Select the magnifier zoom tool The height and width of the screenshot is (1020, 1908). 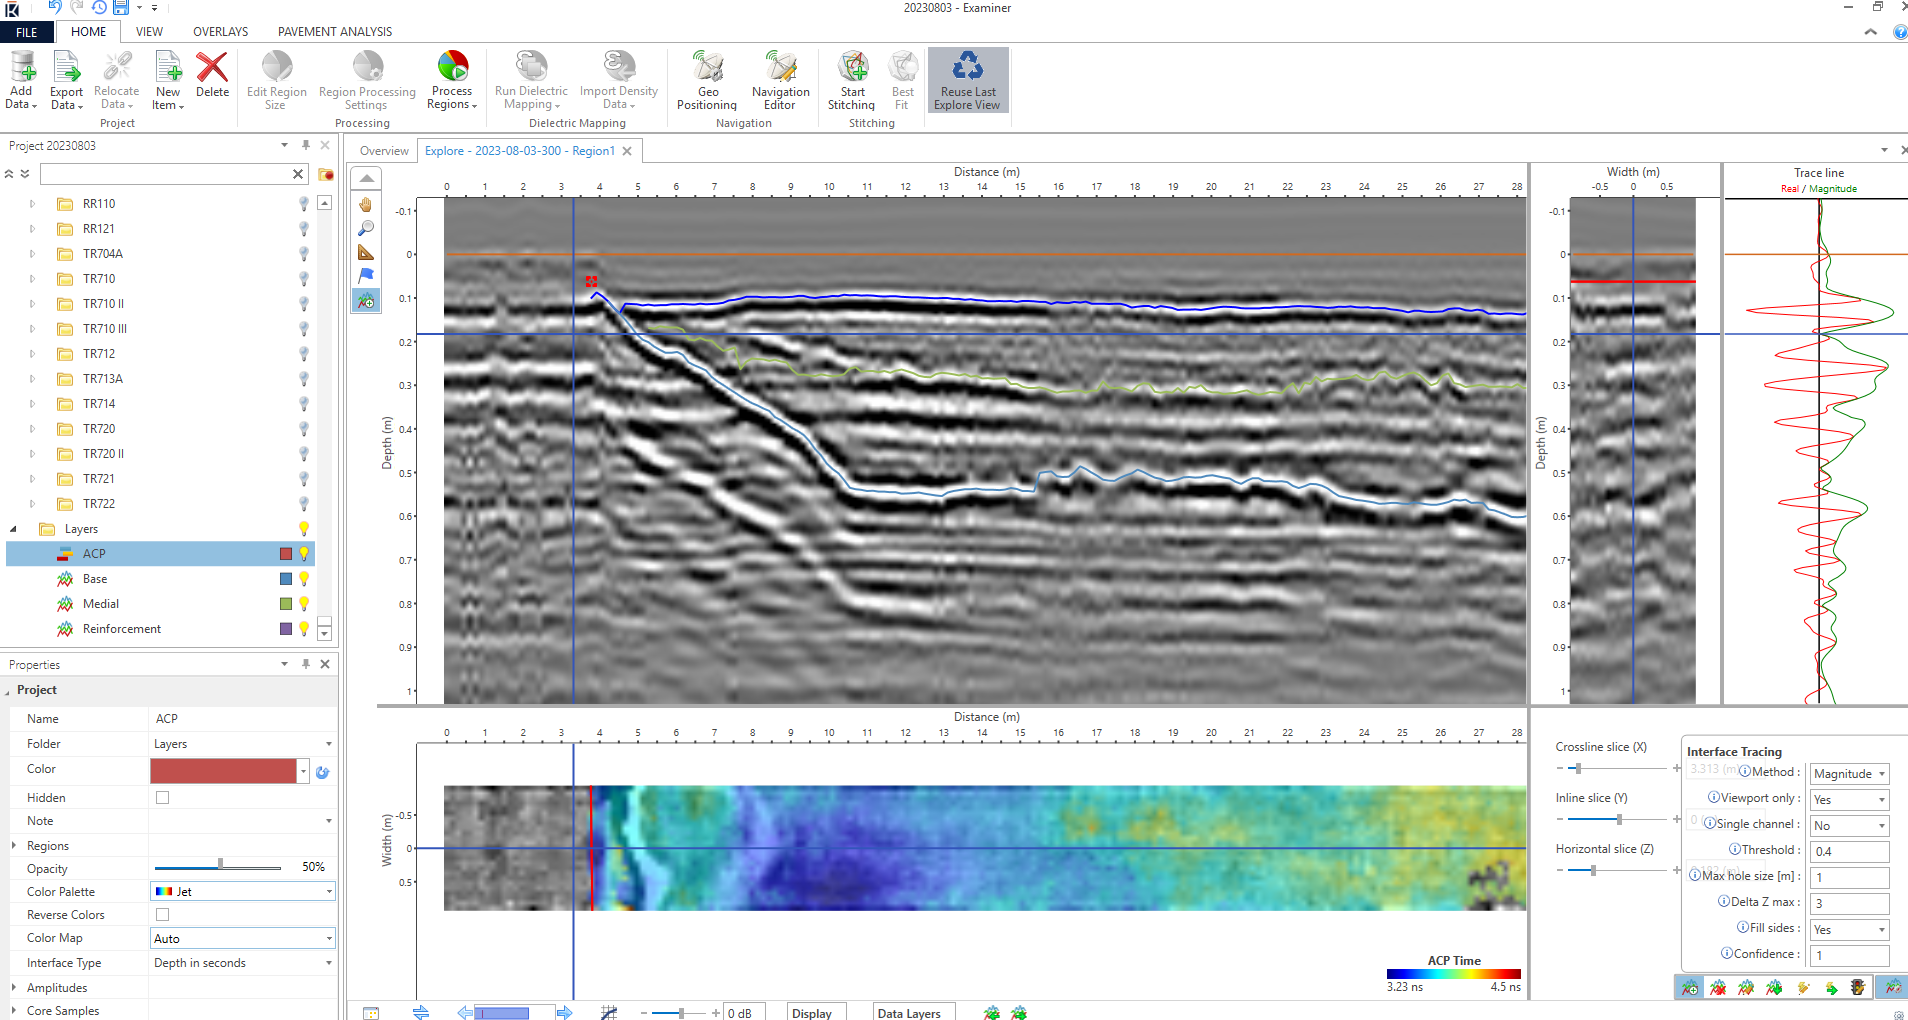click(x=366, y=228)
